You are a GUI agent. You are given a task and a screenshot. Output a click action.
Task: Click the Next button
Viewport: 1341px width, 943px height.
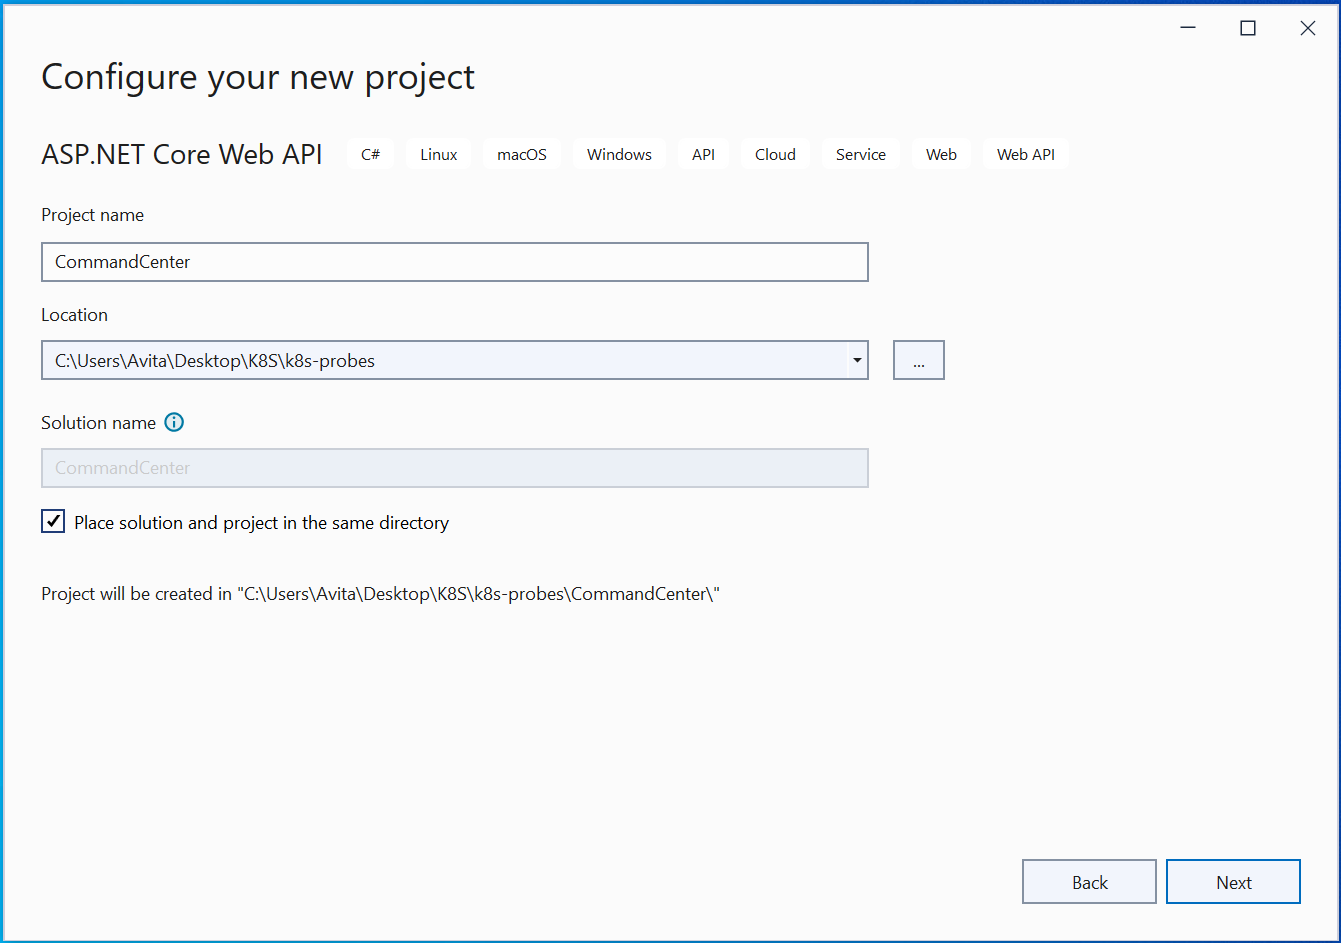[x=1233, y=882]
